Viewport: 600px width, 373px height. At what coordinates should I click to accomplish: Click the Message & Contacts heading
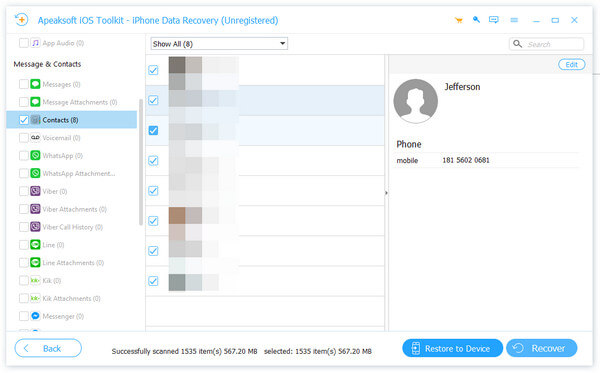[x=47, y=64]
